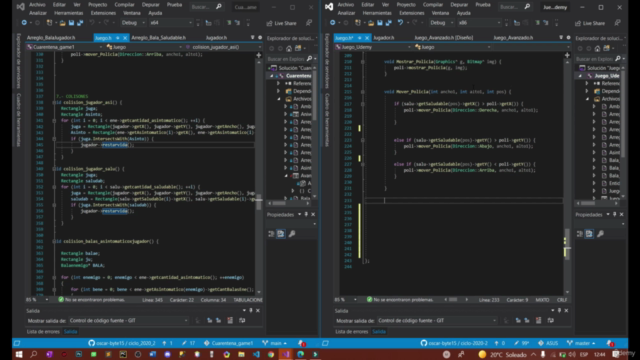The height and width of the screenshot is (360, 640).
Task: Click search magnifier icon in right title bar
Action: (x=527, y=7)
